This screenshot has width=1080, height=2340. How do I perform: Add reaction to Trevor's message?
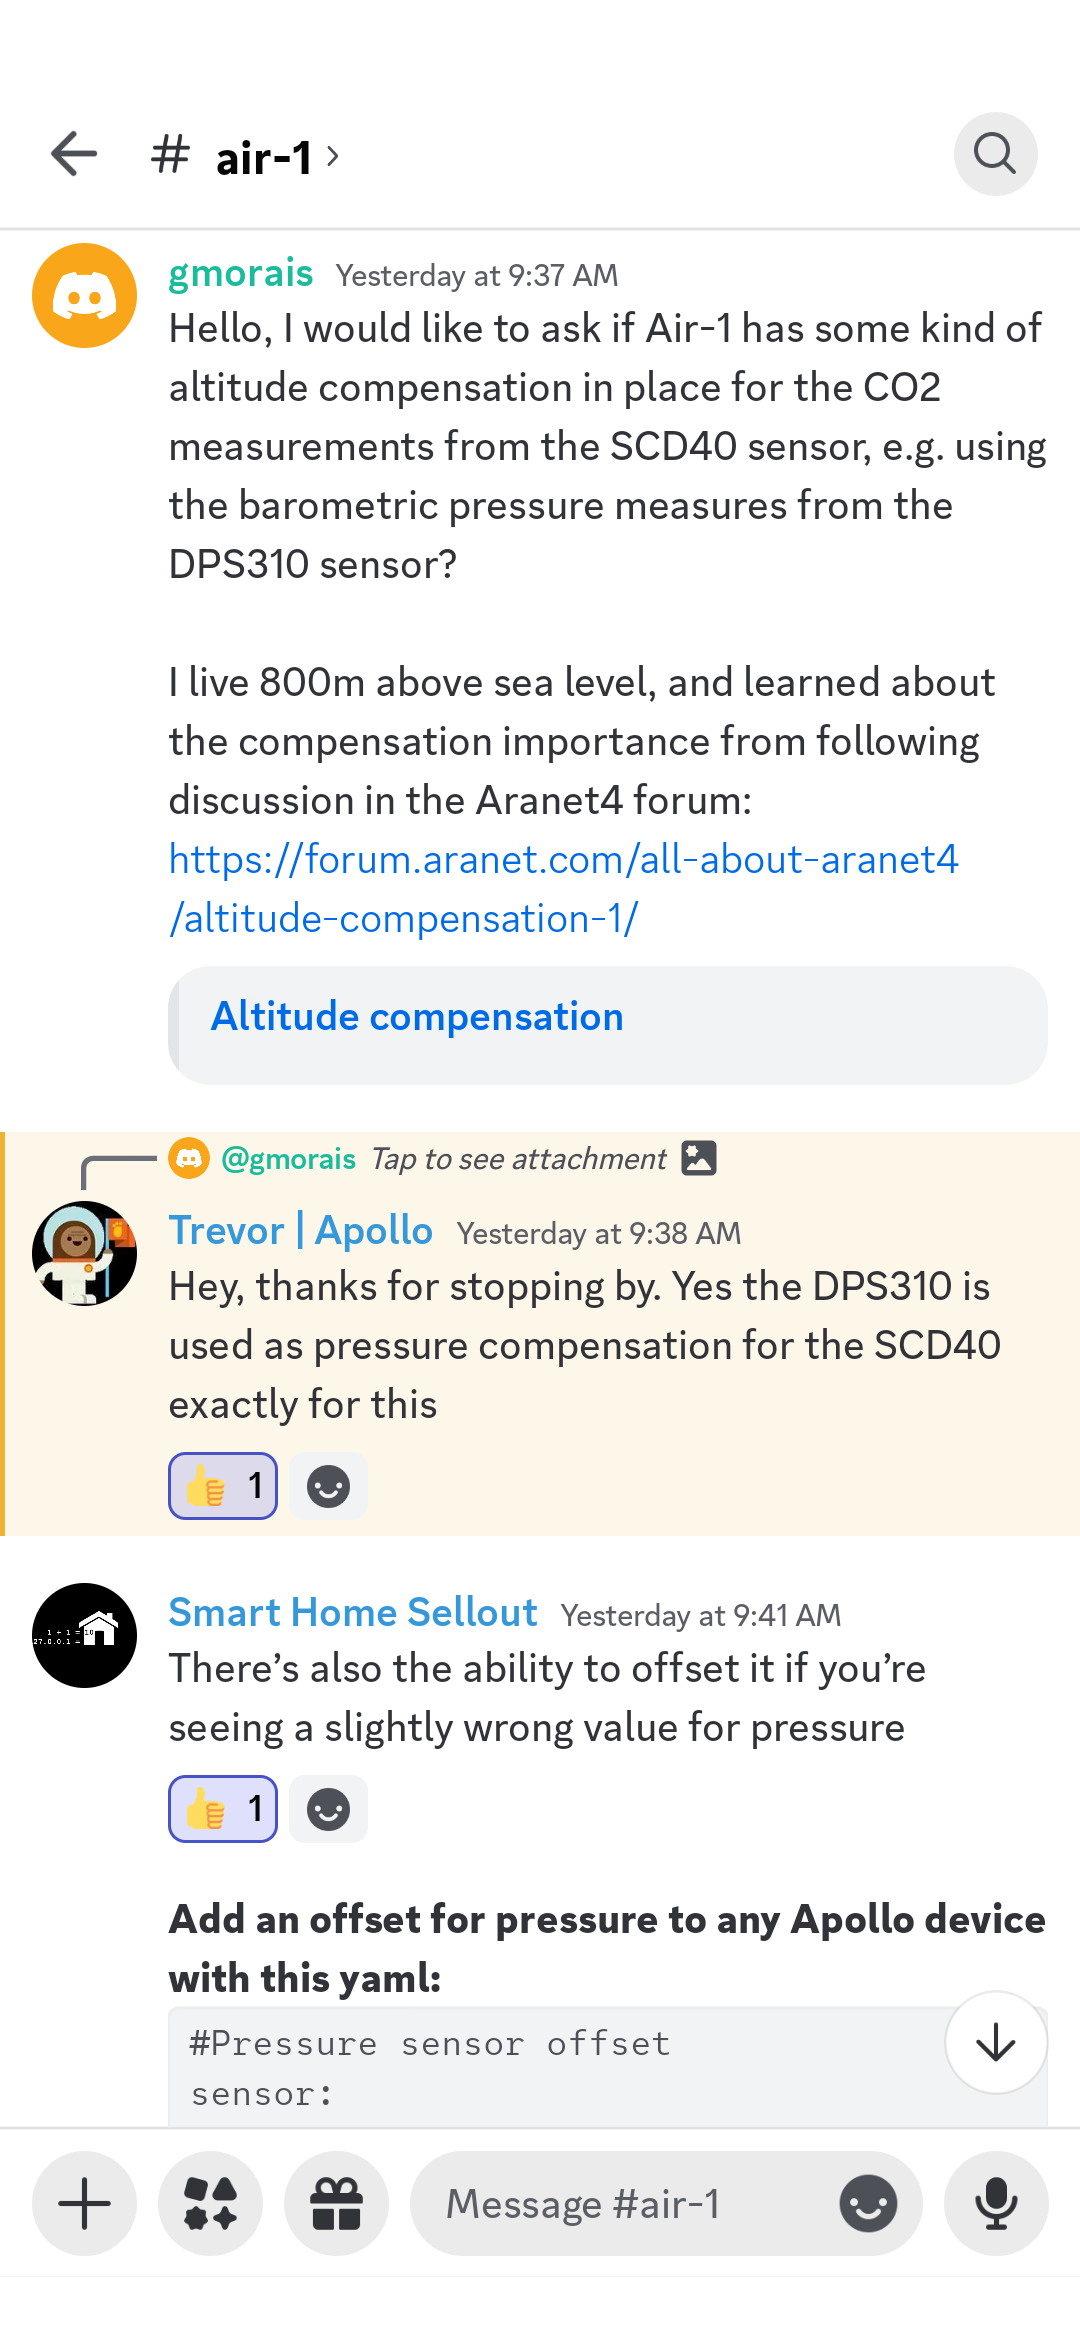tap(328, 1486)
